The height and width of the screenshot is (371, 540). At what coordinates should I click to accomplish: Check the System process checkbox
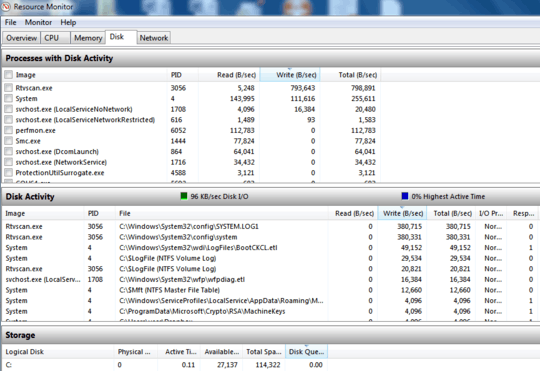[x=9, y=99]
